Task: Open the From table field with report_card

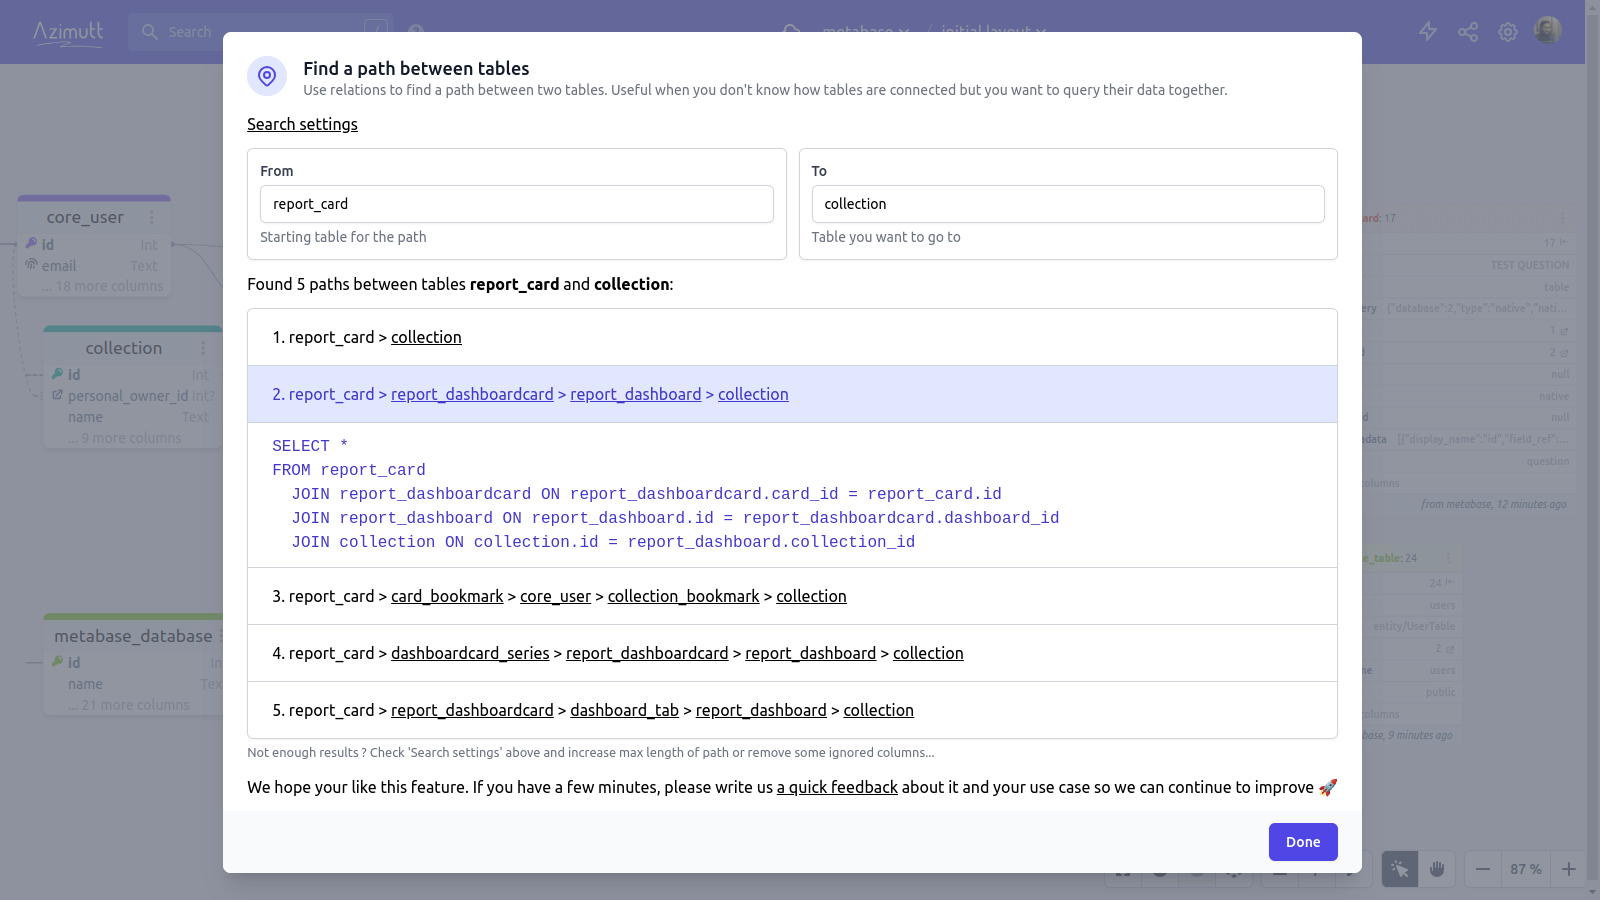Action: pos(516,204)
